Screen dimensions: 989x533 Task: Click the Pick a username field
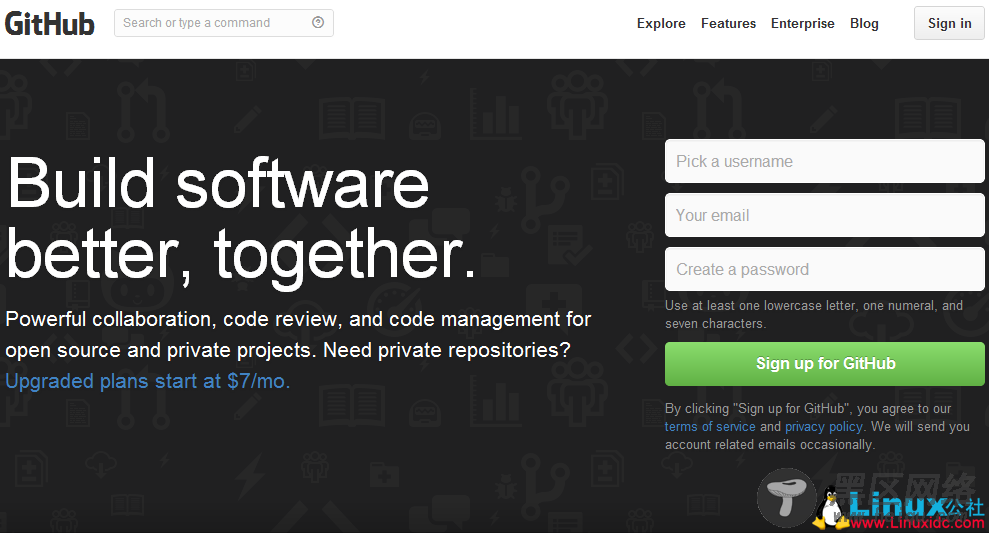(x=824, y=161)
